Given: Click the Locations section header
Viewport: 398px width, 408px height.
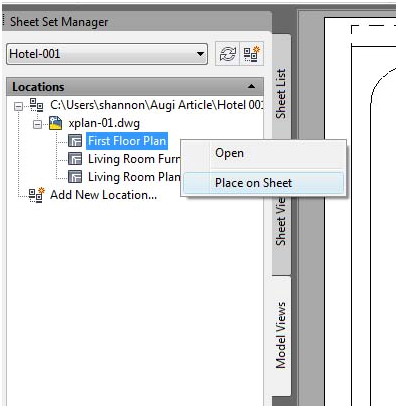Looking at the screenshot, I should (x=135, y=87).
